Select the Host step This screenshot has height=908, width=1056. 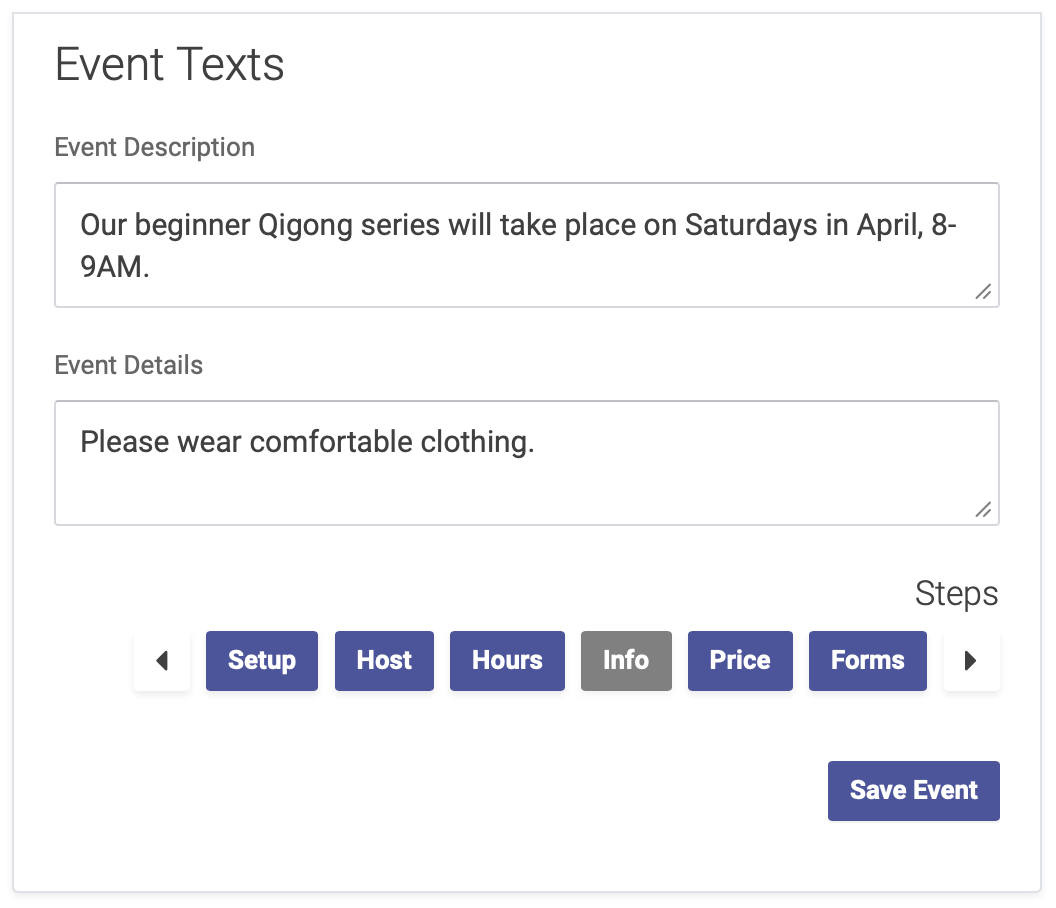384,661
